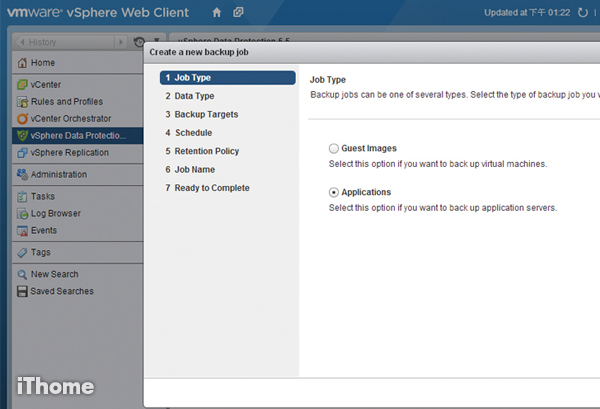
Task: Select the Applications radio button
Action: (x=334, y=192)
